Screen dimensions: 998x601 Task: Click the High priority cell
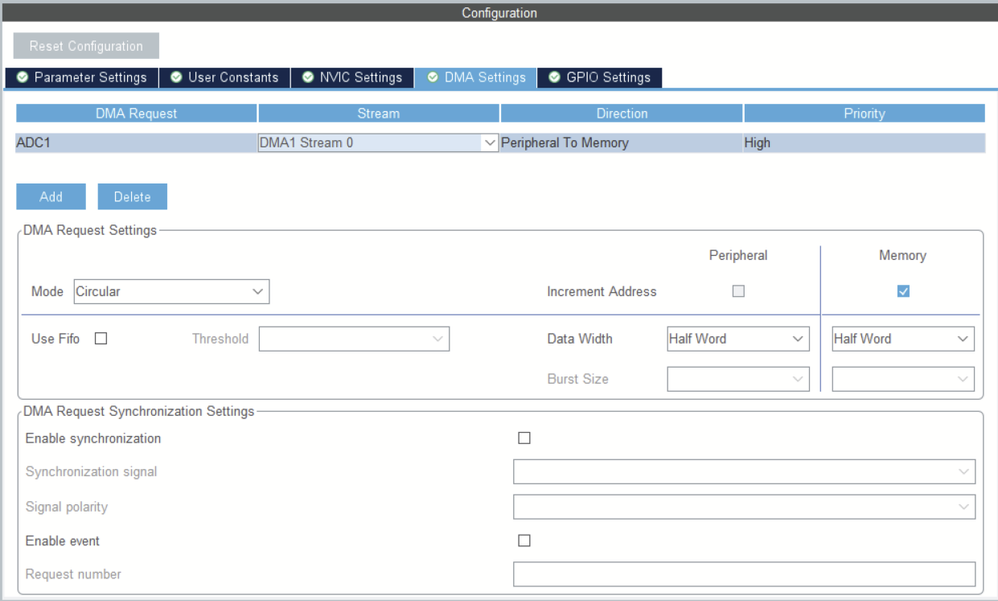click(864, 143)
